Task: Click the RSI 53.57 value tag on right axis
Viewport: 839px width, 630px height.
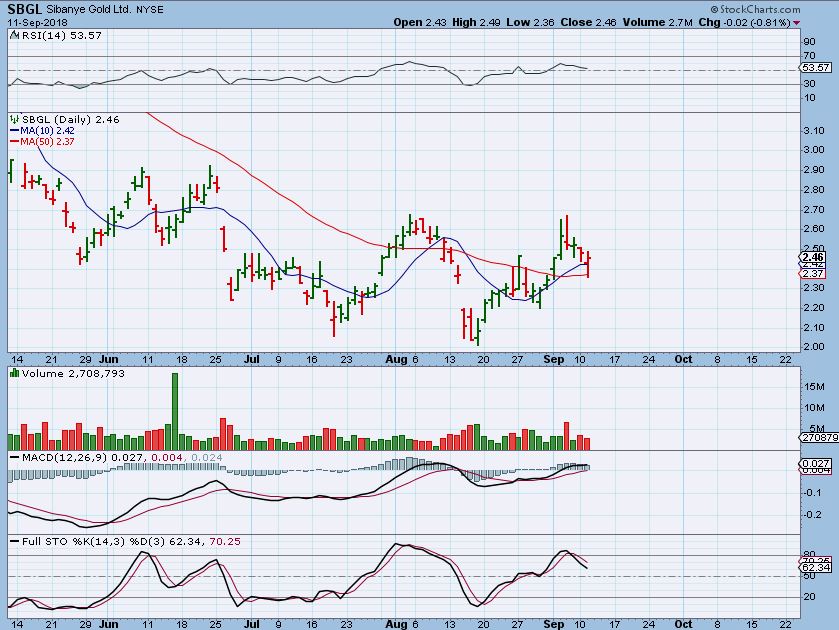Action: (817, 68)
